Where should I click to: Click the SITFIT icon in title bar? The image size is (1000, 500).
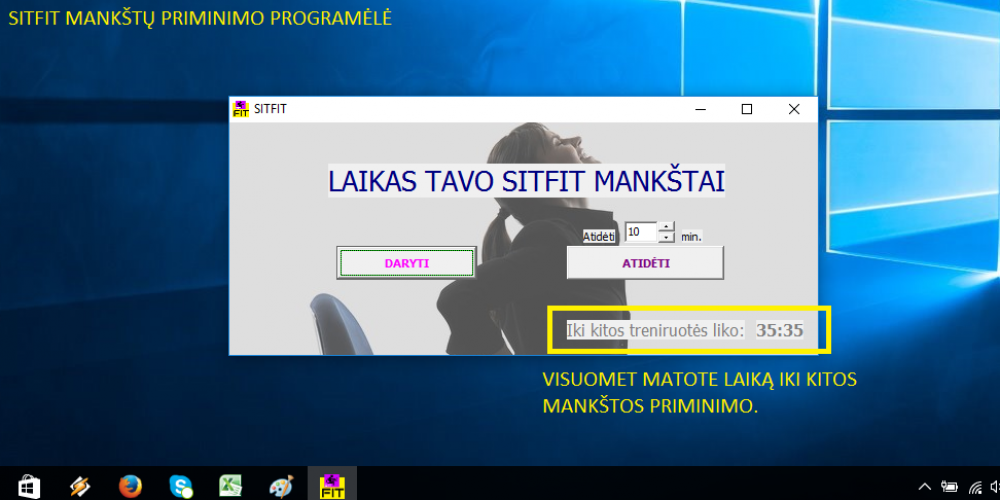click(240, 109)
